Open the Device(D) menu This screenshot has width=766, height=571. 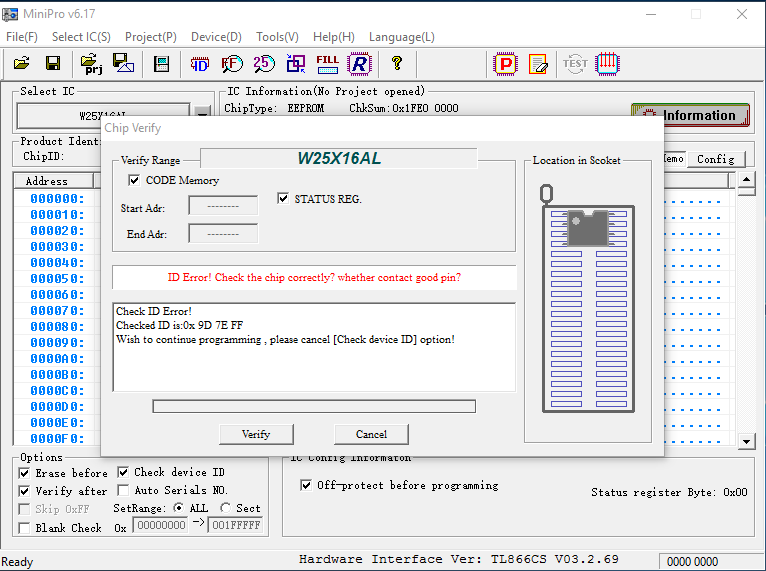pyautogui.click(x=216, y=37)
